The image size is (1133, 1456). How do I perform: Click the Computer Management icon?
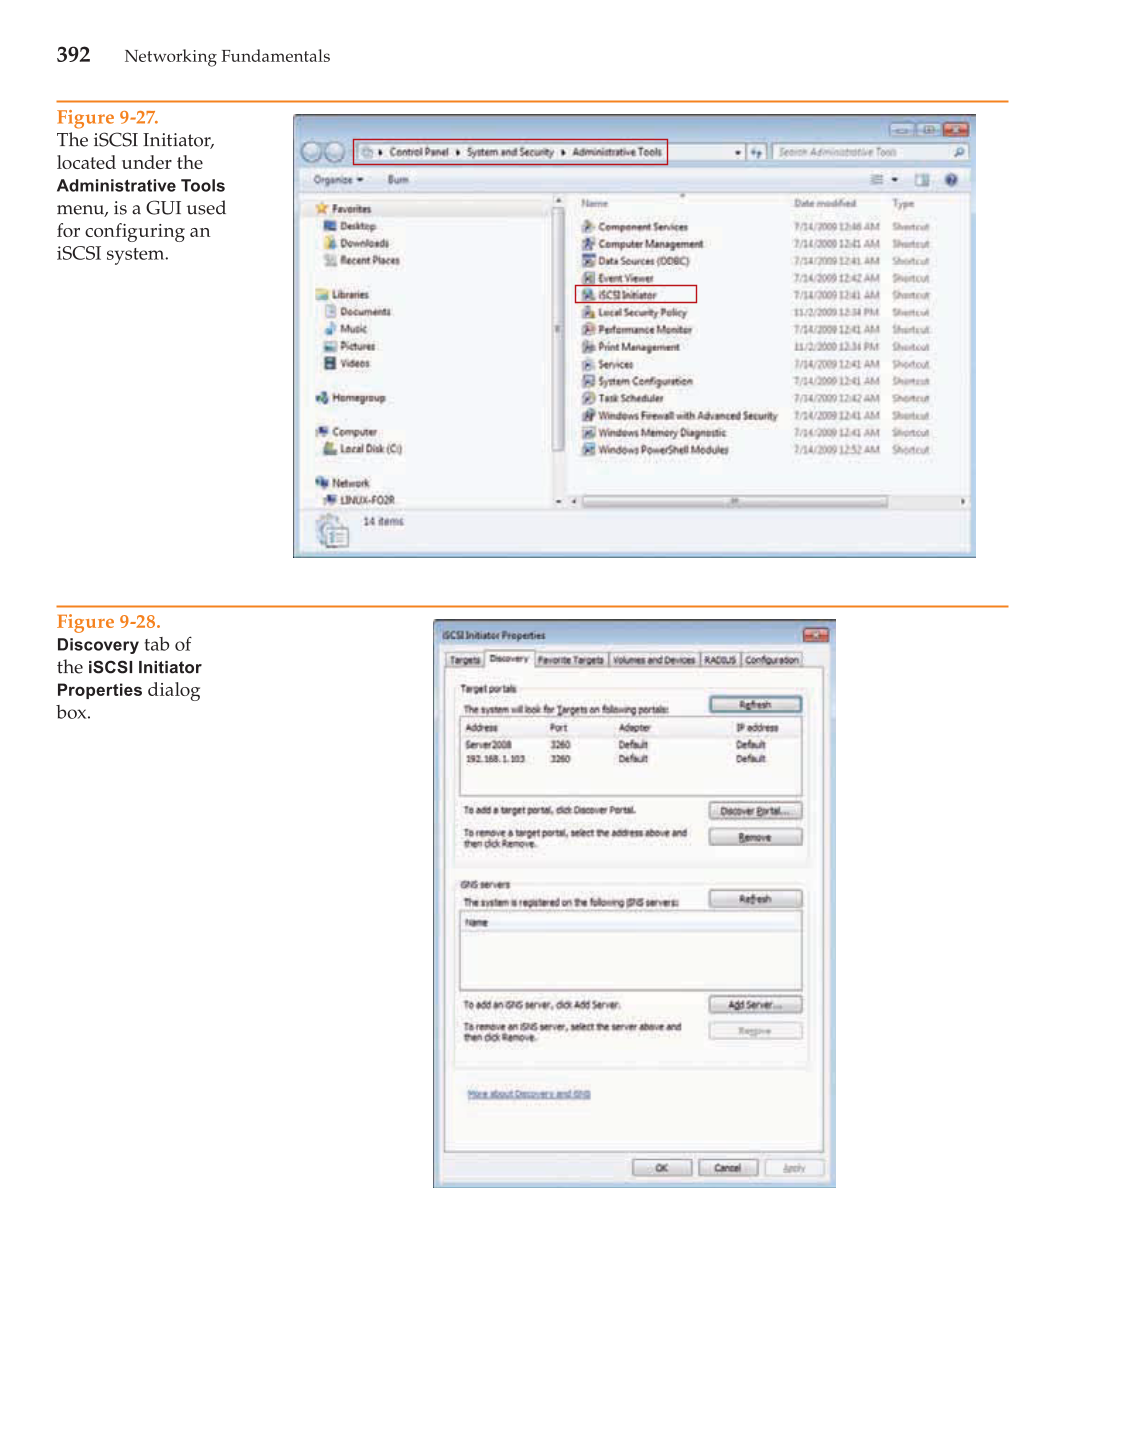(x=589, y=244)
